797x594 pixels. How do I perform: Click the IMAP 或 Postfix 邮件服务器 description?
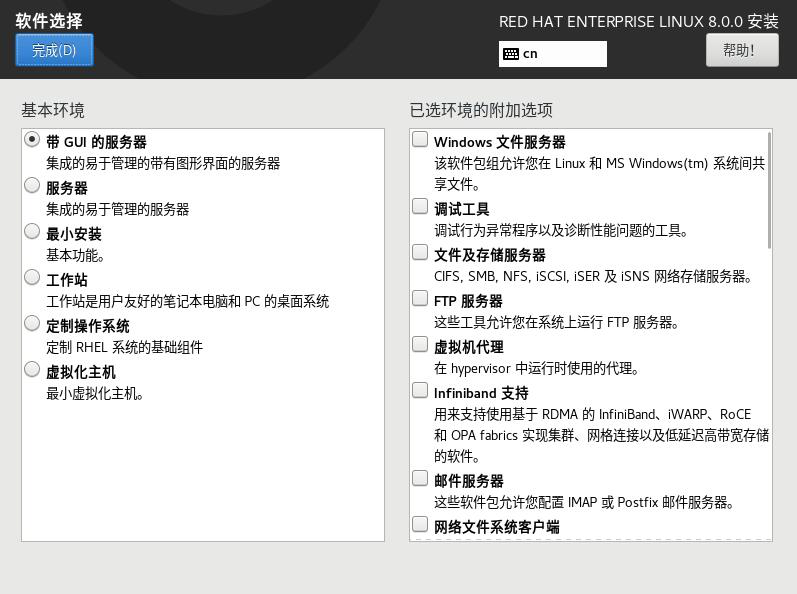584,503
